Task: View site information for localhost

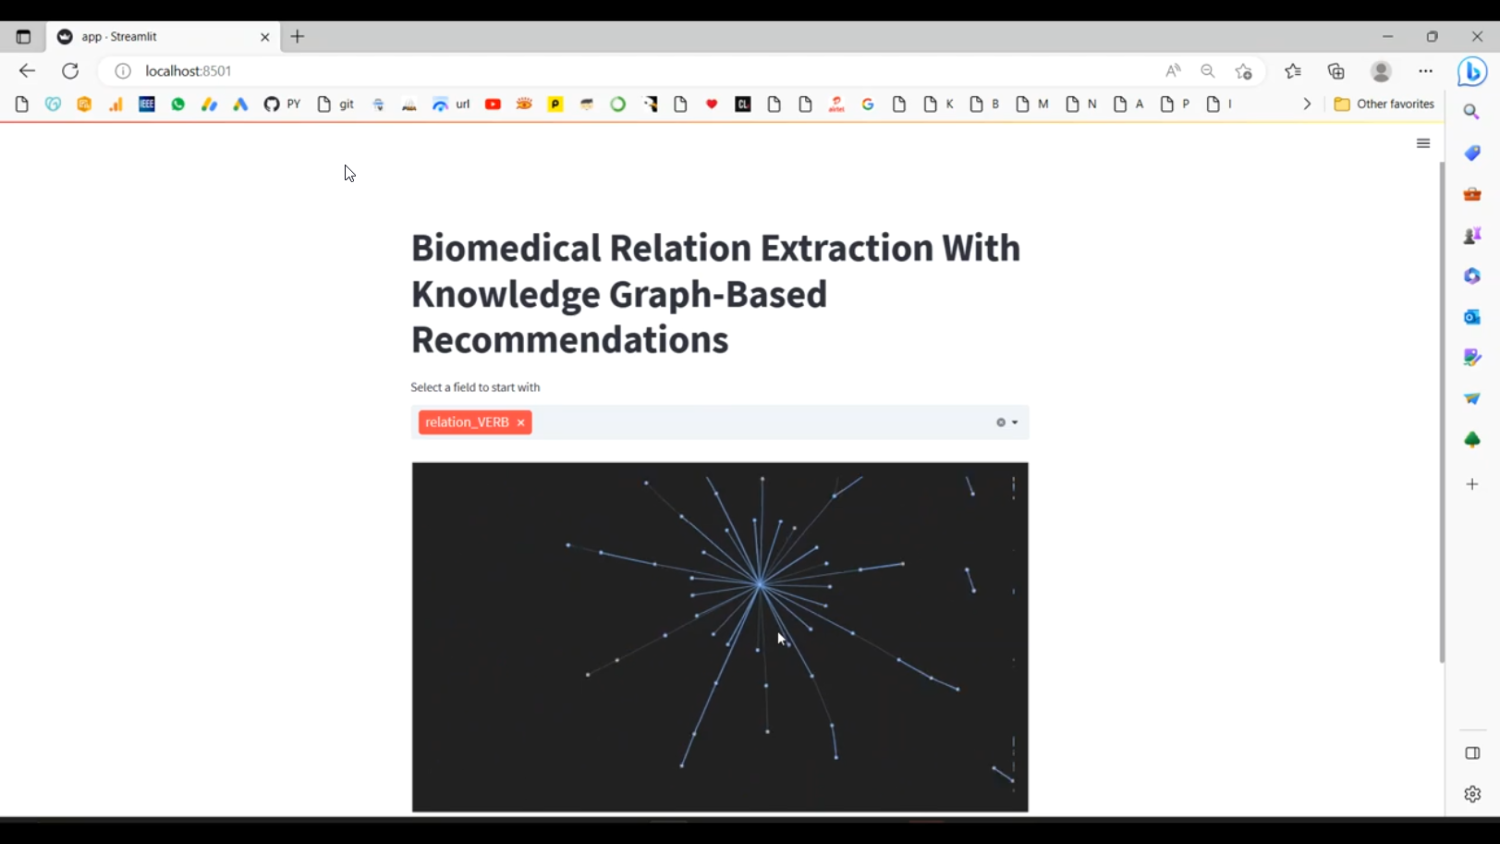Action: [x=123, y=71]
